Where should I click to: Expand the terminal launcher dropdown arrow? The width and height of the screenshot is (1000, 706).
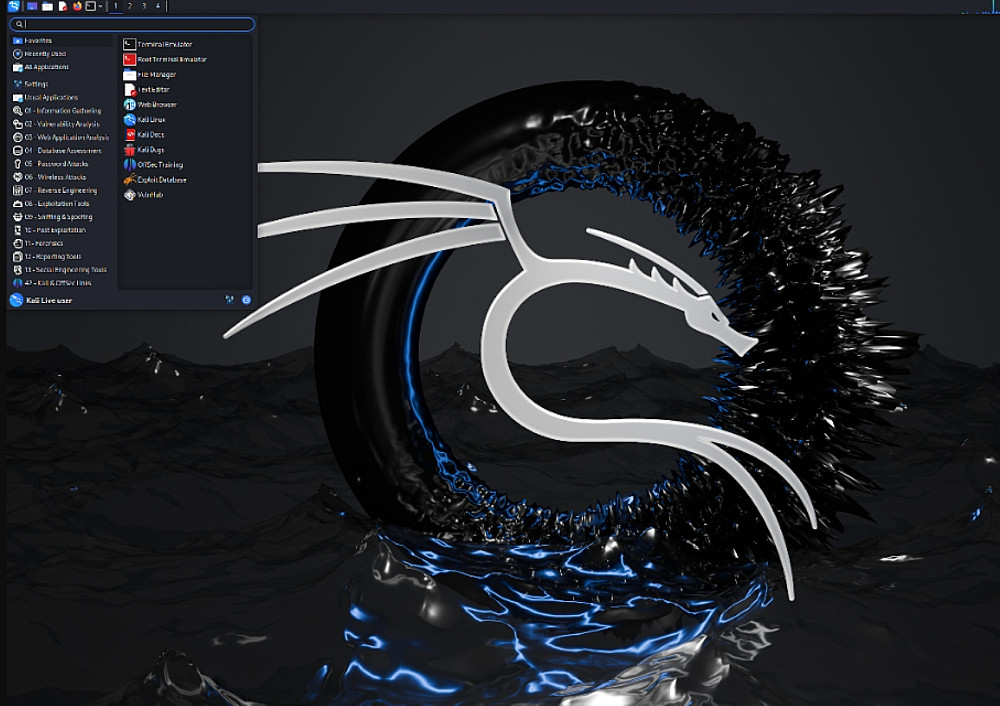pyautogui.click(x=100, y=6)
